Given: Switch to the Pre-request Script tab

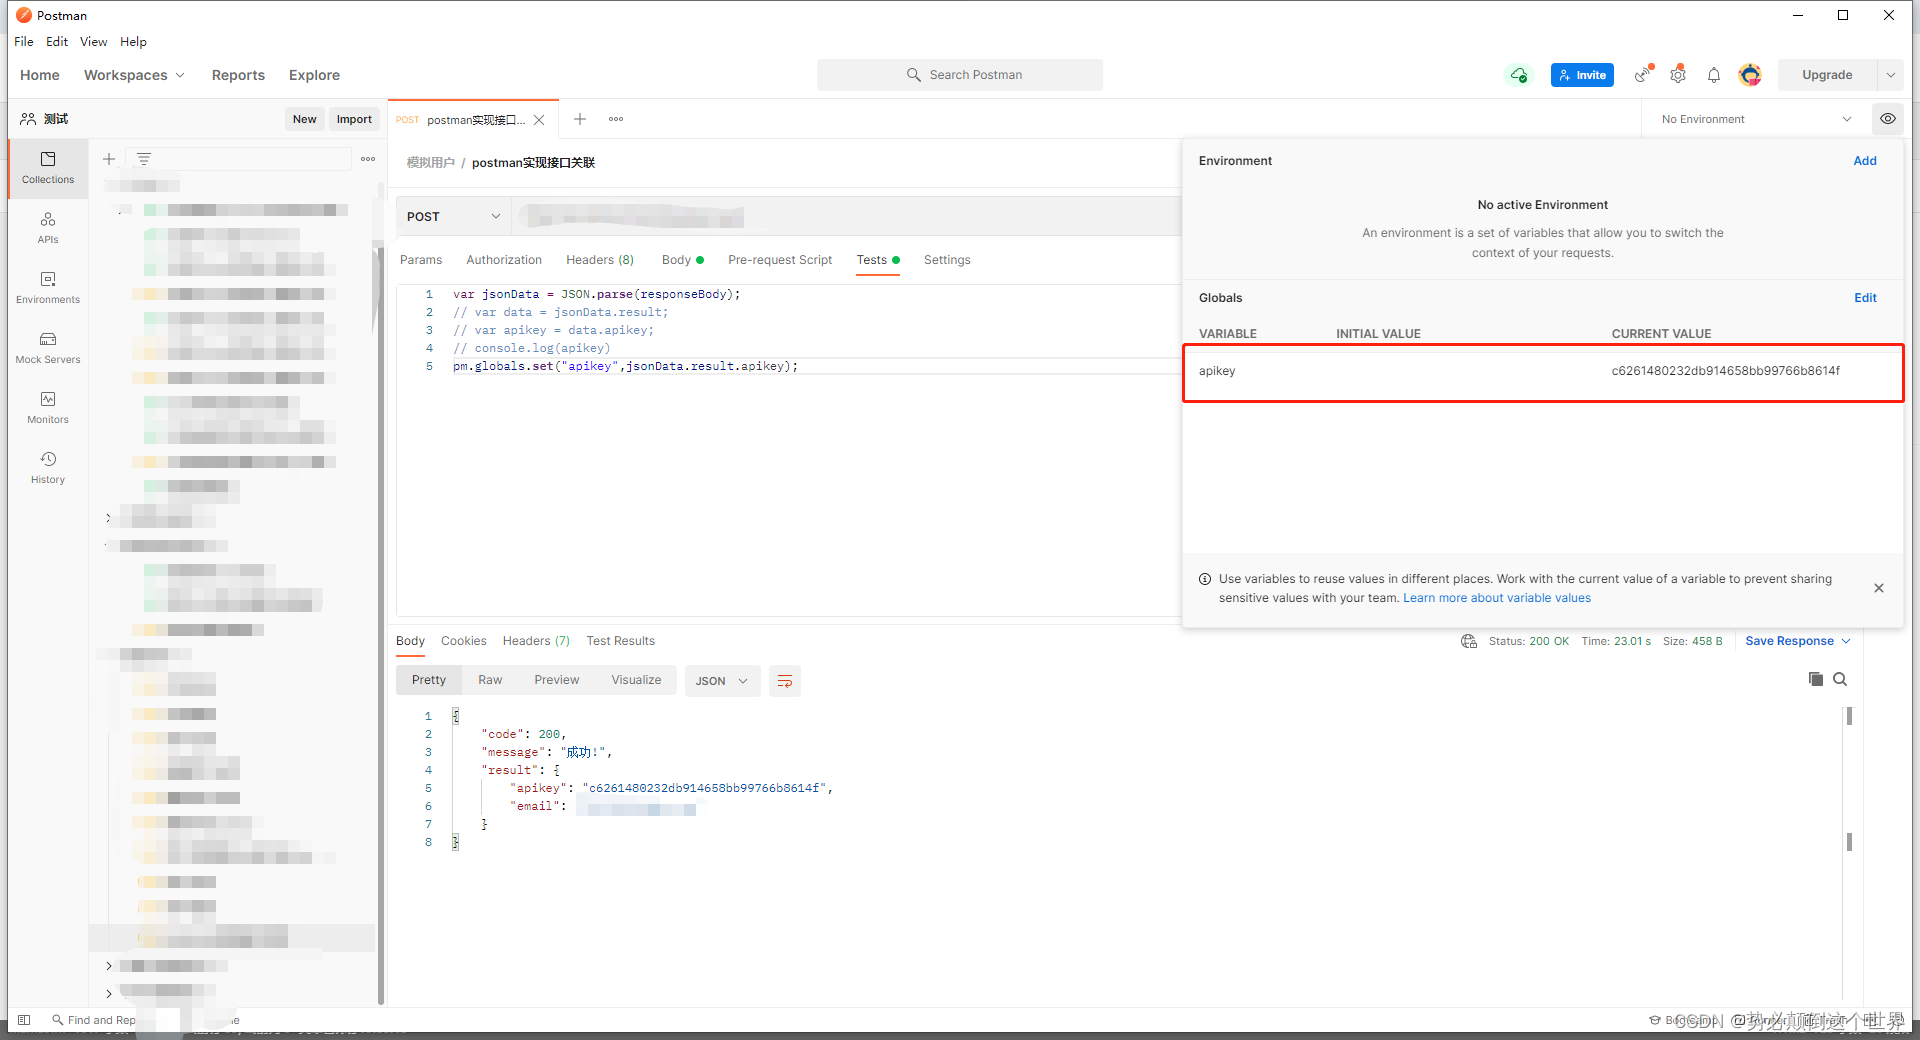Looking at the screenshot, I should click(x=780, y=260).
